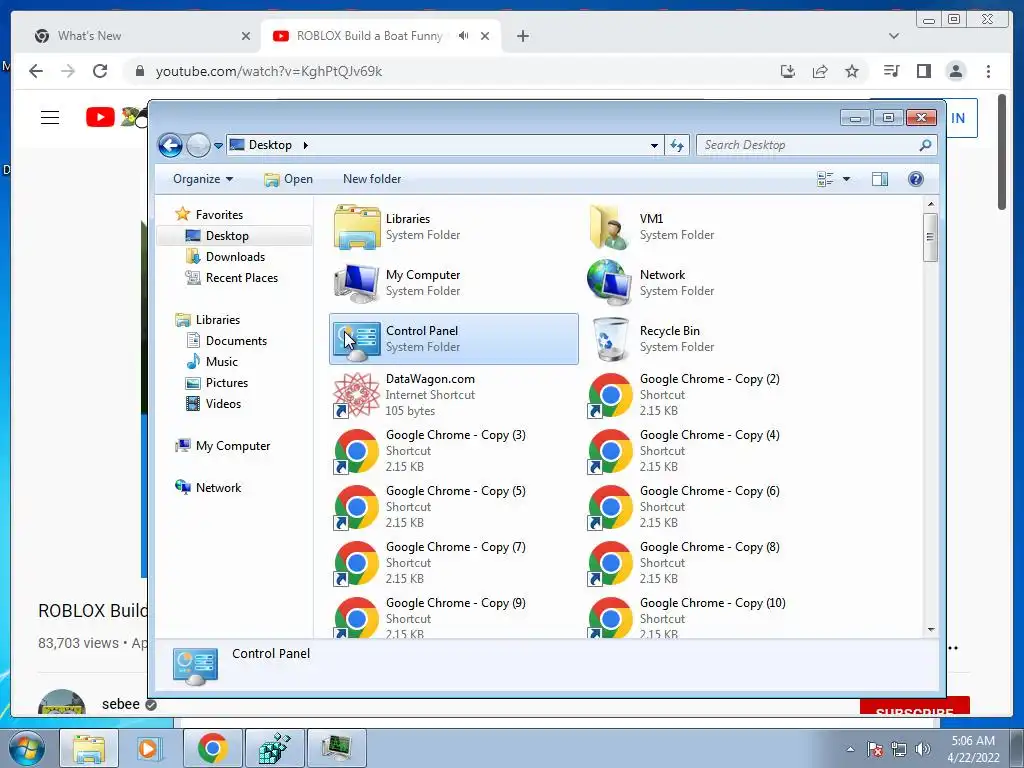The image size is (1024, 768).
Task: Click the Explorer refresh button beside address bar
Action: click(677, 145)
